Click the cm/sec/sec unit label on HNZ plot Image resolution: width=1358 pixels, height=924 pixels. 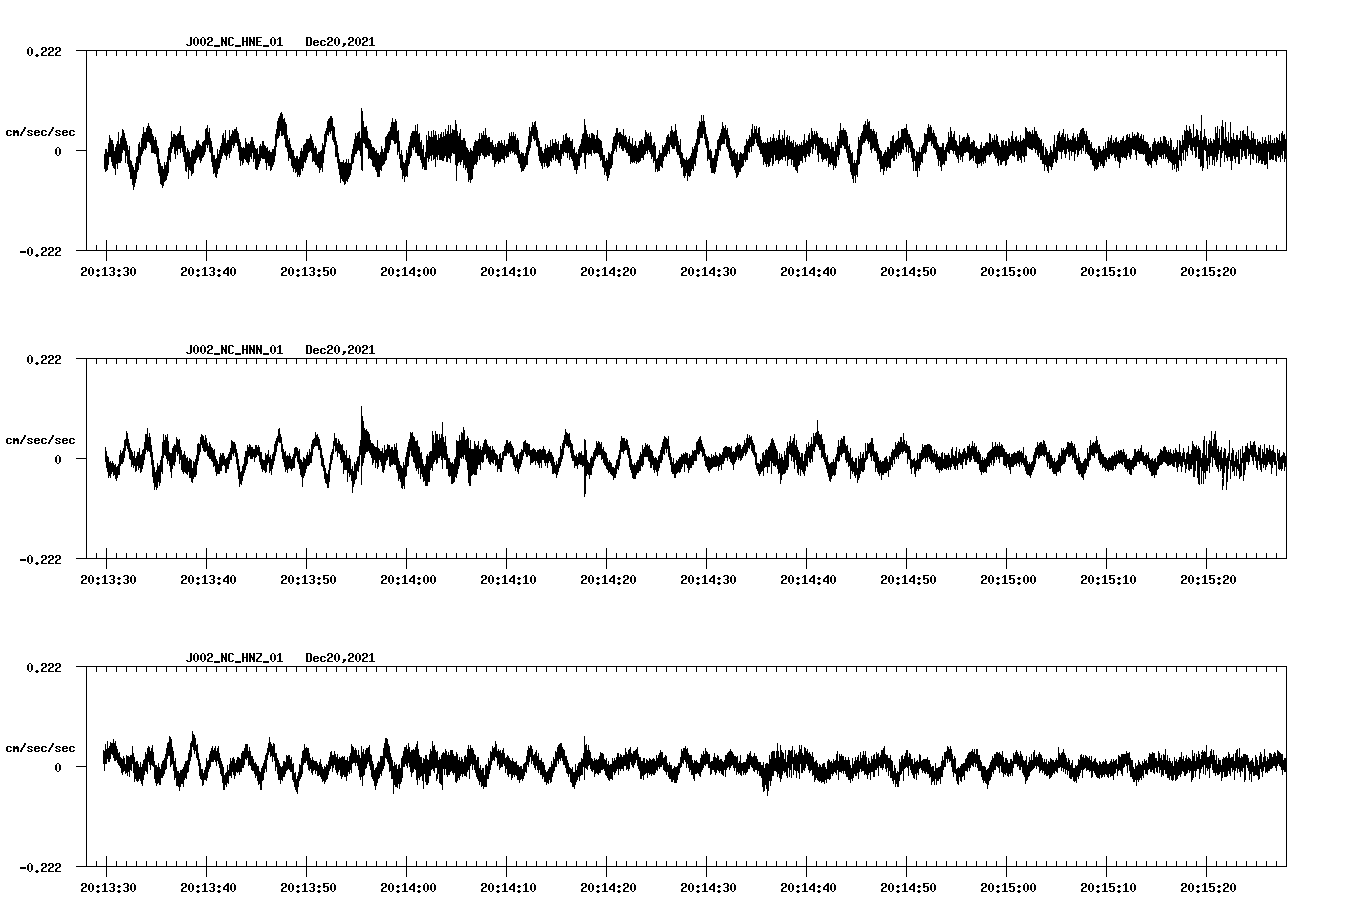(x=40, y=748)
